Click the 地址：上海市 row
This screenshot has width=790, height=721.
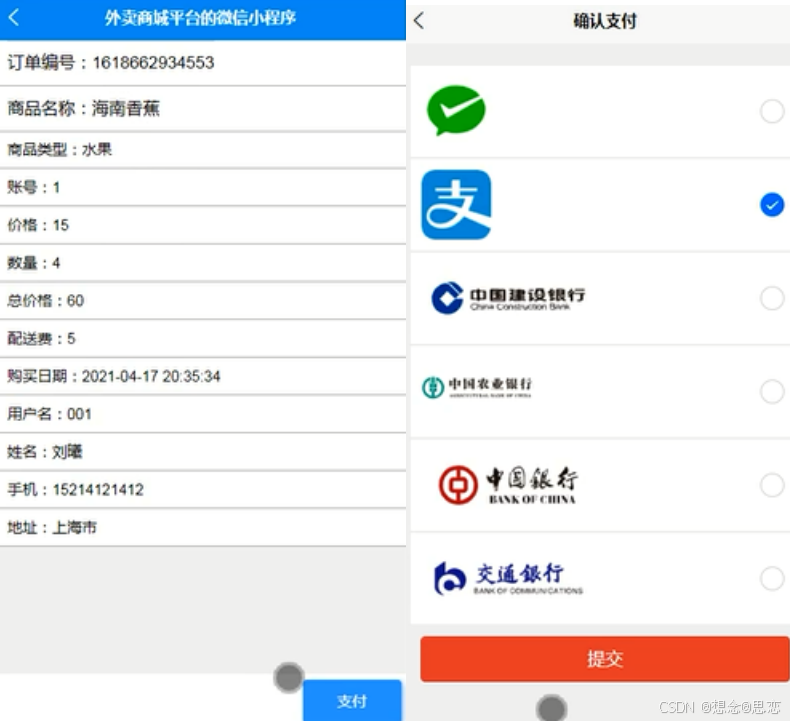(x=203, y=528)
